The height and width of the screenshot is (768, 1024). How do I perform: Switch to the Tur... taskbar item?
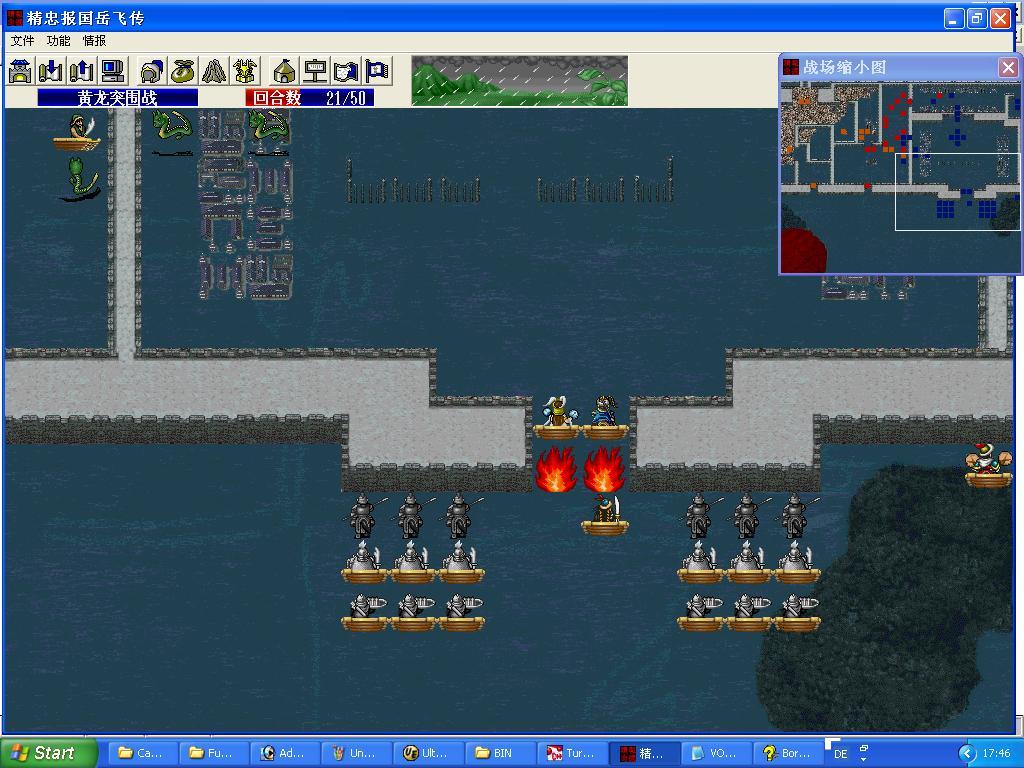(x=572, y=753)
